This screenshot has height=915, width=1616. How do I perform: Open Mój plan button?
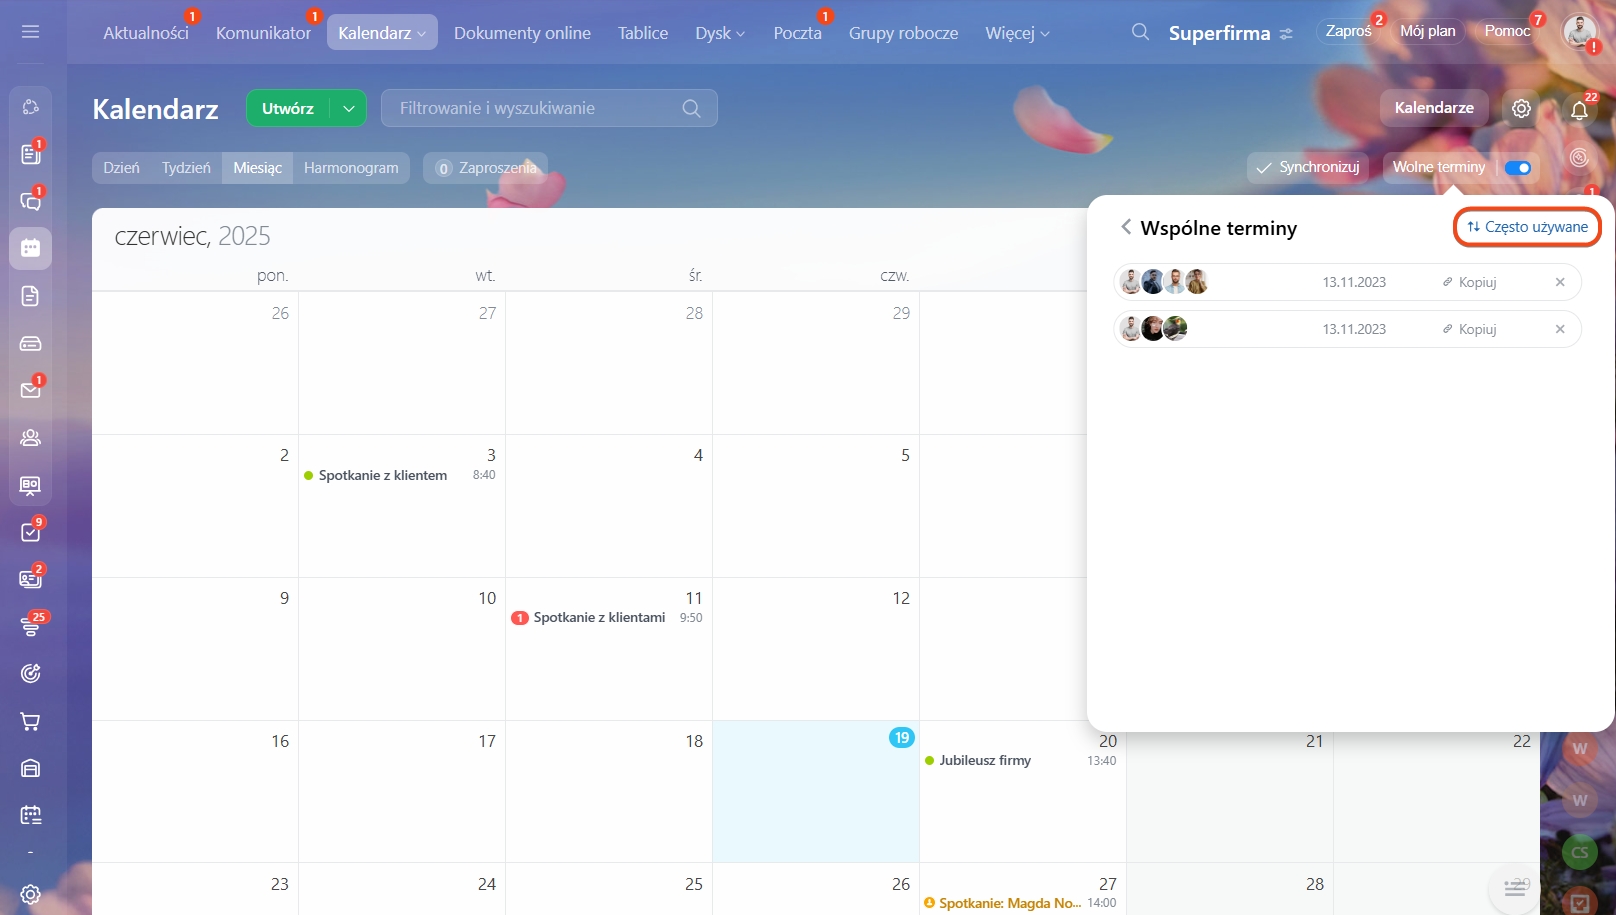pyautogui.click(x=1427, y=31)
